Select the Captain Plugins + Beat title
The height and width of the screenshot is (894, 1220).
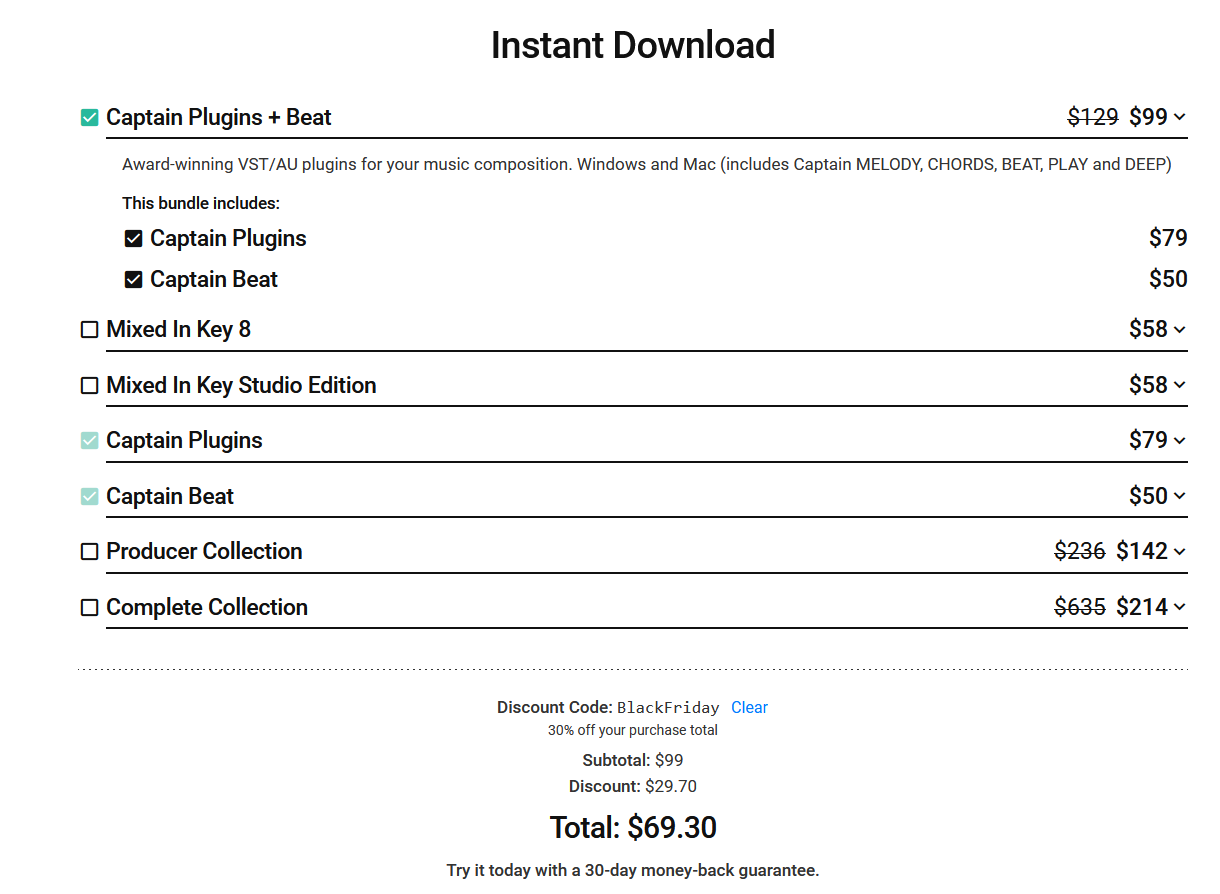point(219,118)
